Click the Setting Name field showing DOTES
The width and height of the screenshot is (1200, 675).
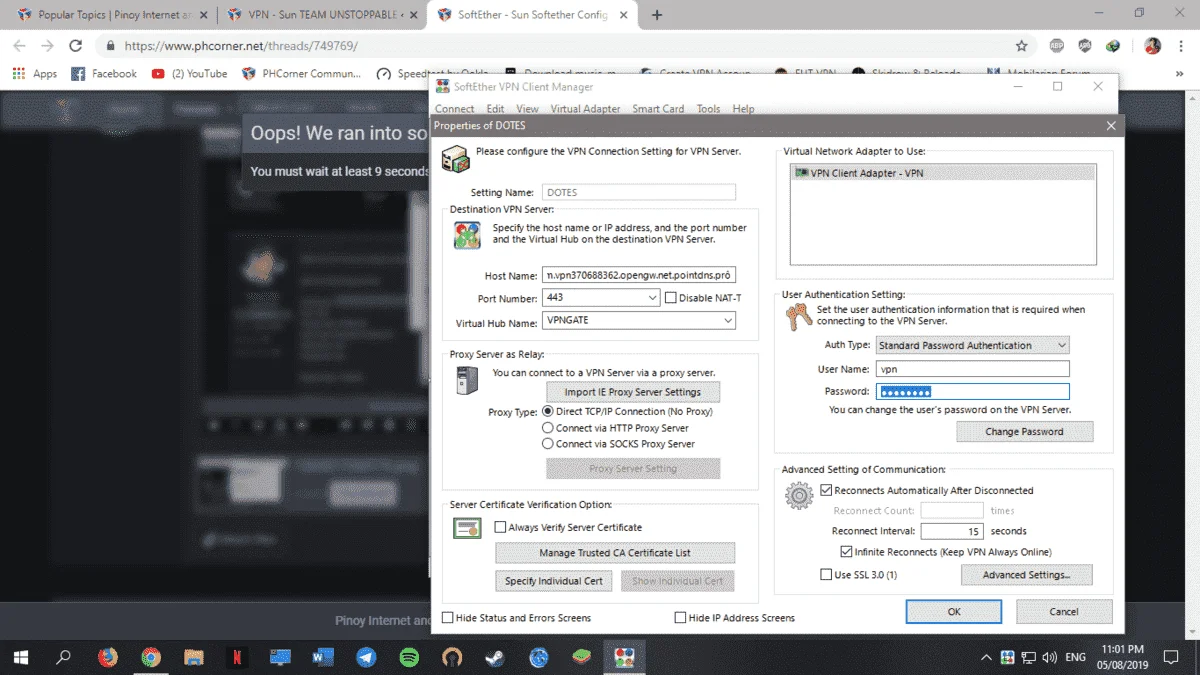click(639, 192)
